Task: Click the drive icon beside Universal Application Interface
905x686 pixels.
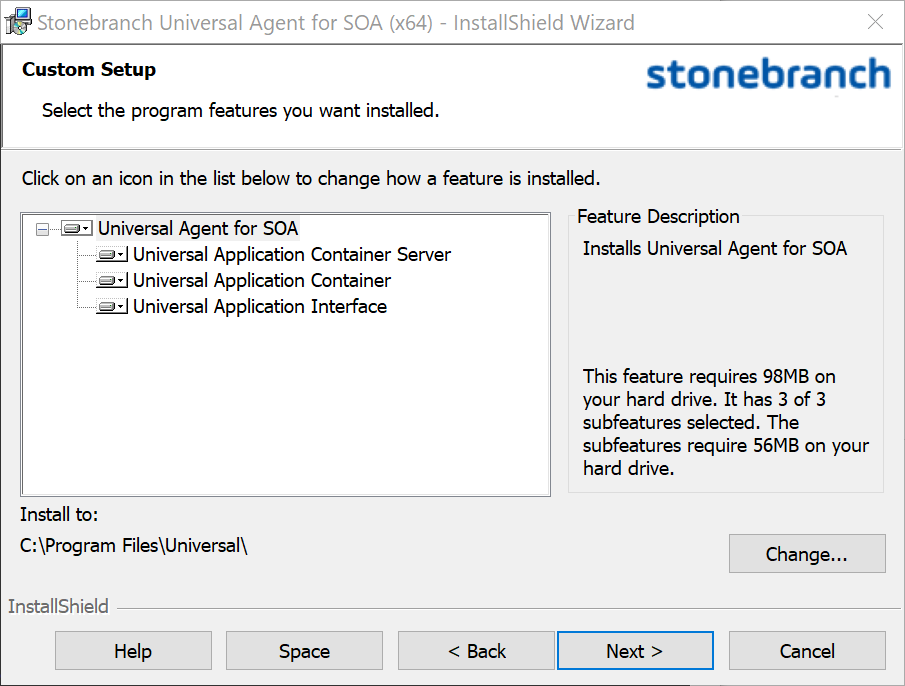Action: pos(112,307)
